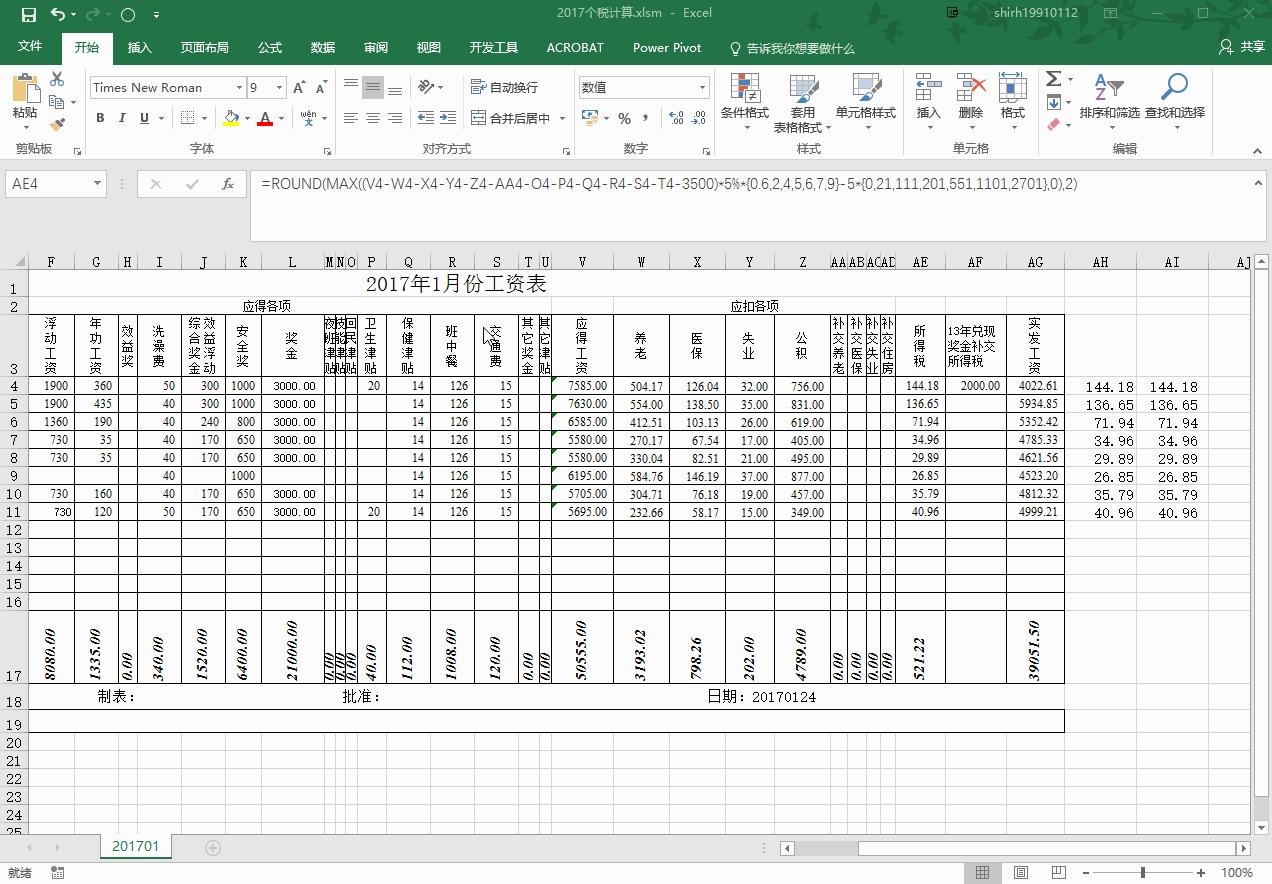Screen dimensions: 1272x884
Task: Switch to the 公式 ribbon tab
Action: [268, 47]
